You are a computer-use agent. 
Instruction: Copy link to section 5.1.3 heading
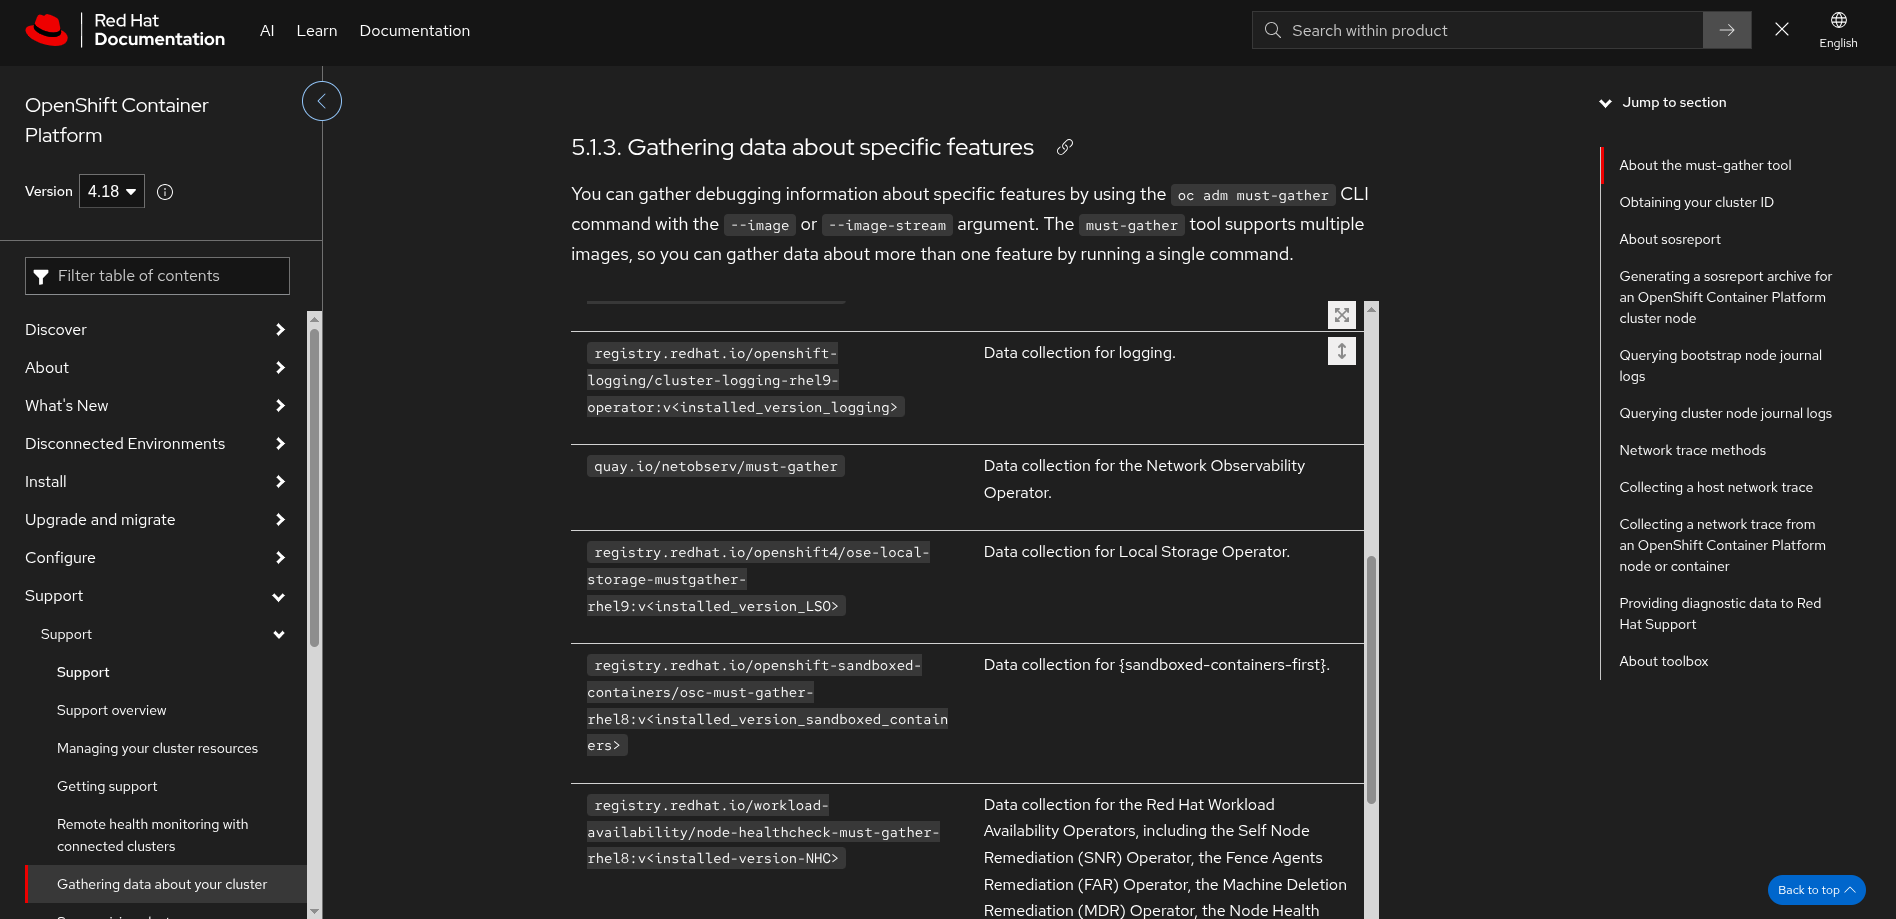click(1065, 147)
